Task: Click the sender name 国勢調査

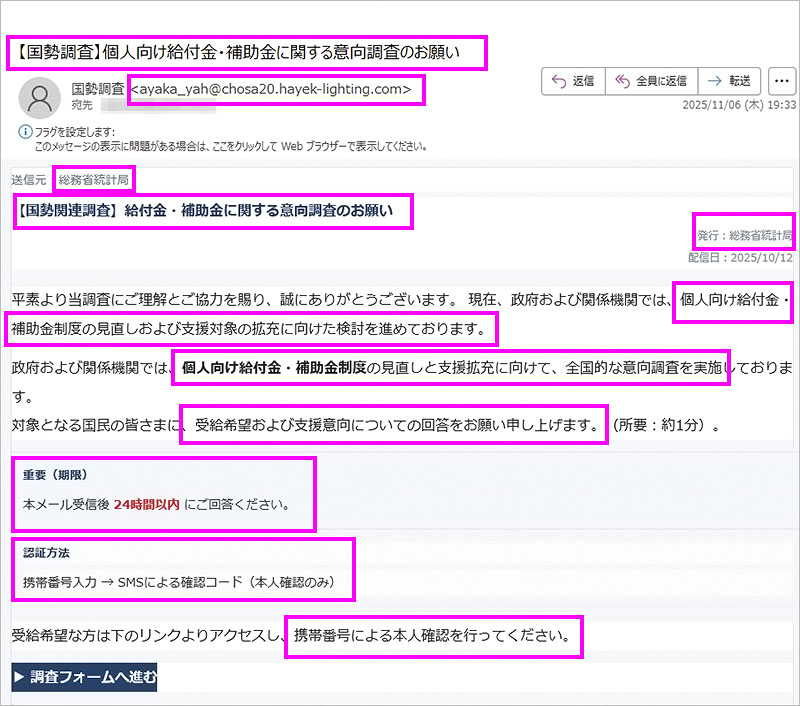Action: 99,89
